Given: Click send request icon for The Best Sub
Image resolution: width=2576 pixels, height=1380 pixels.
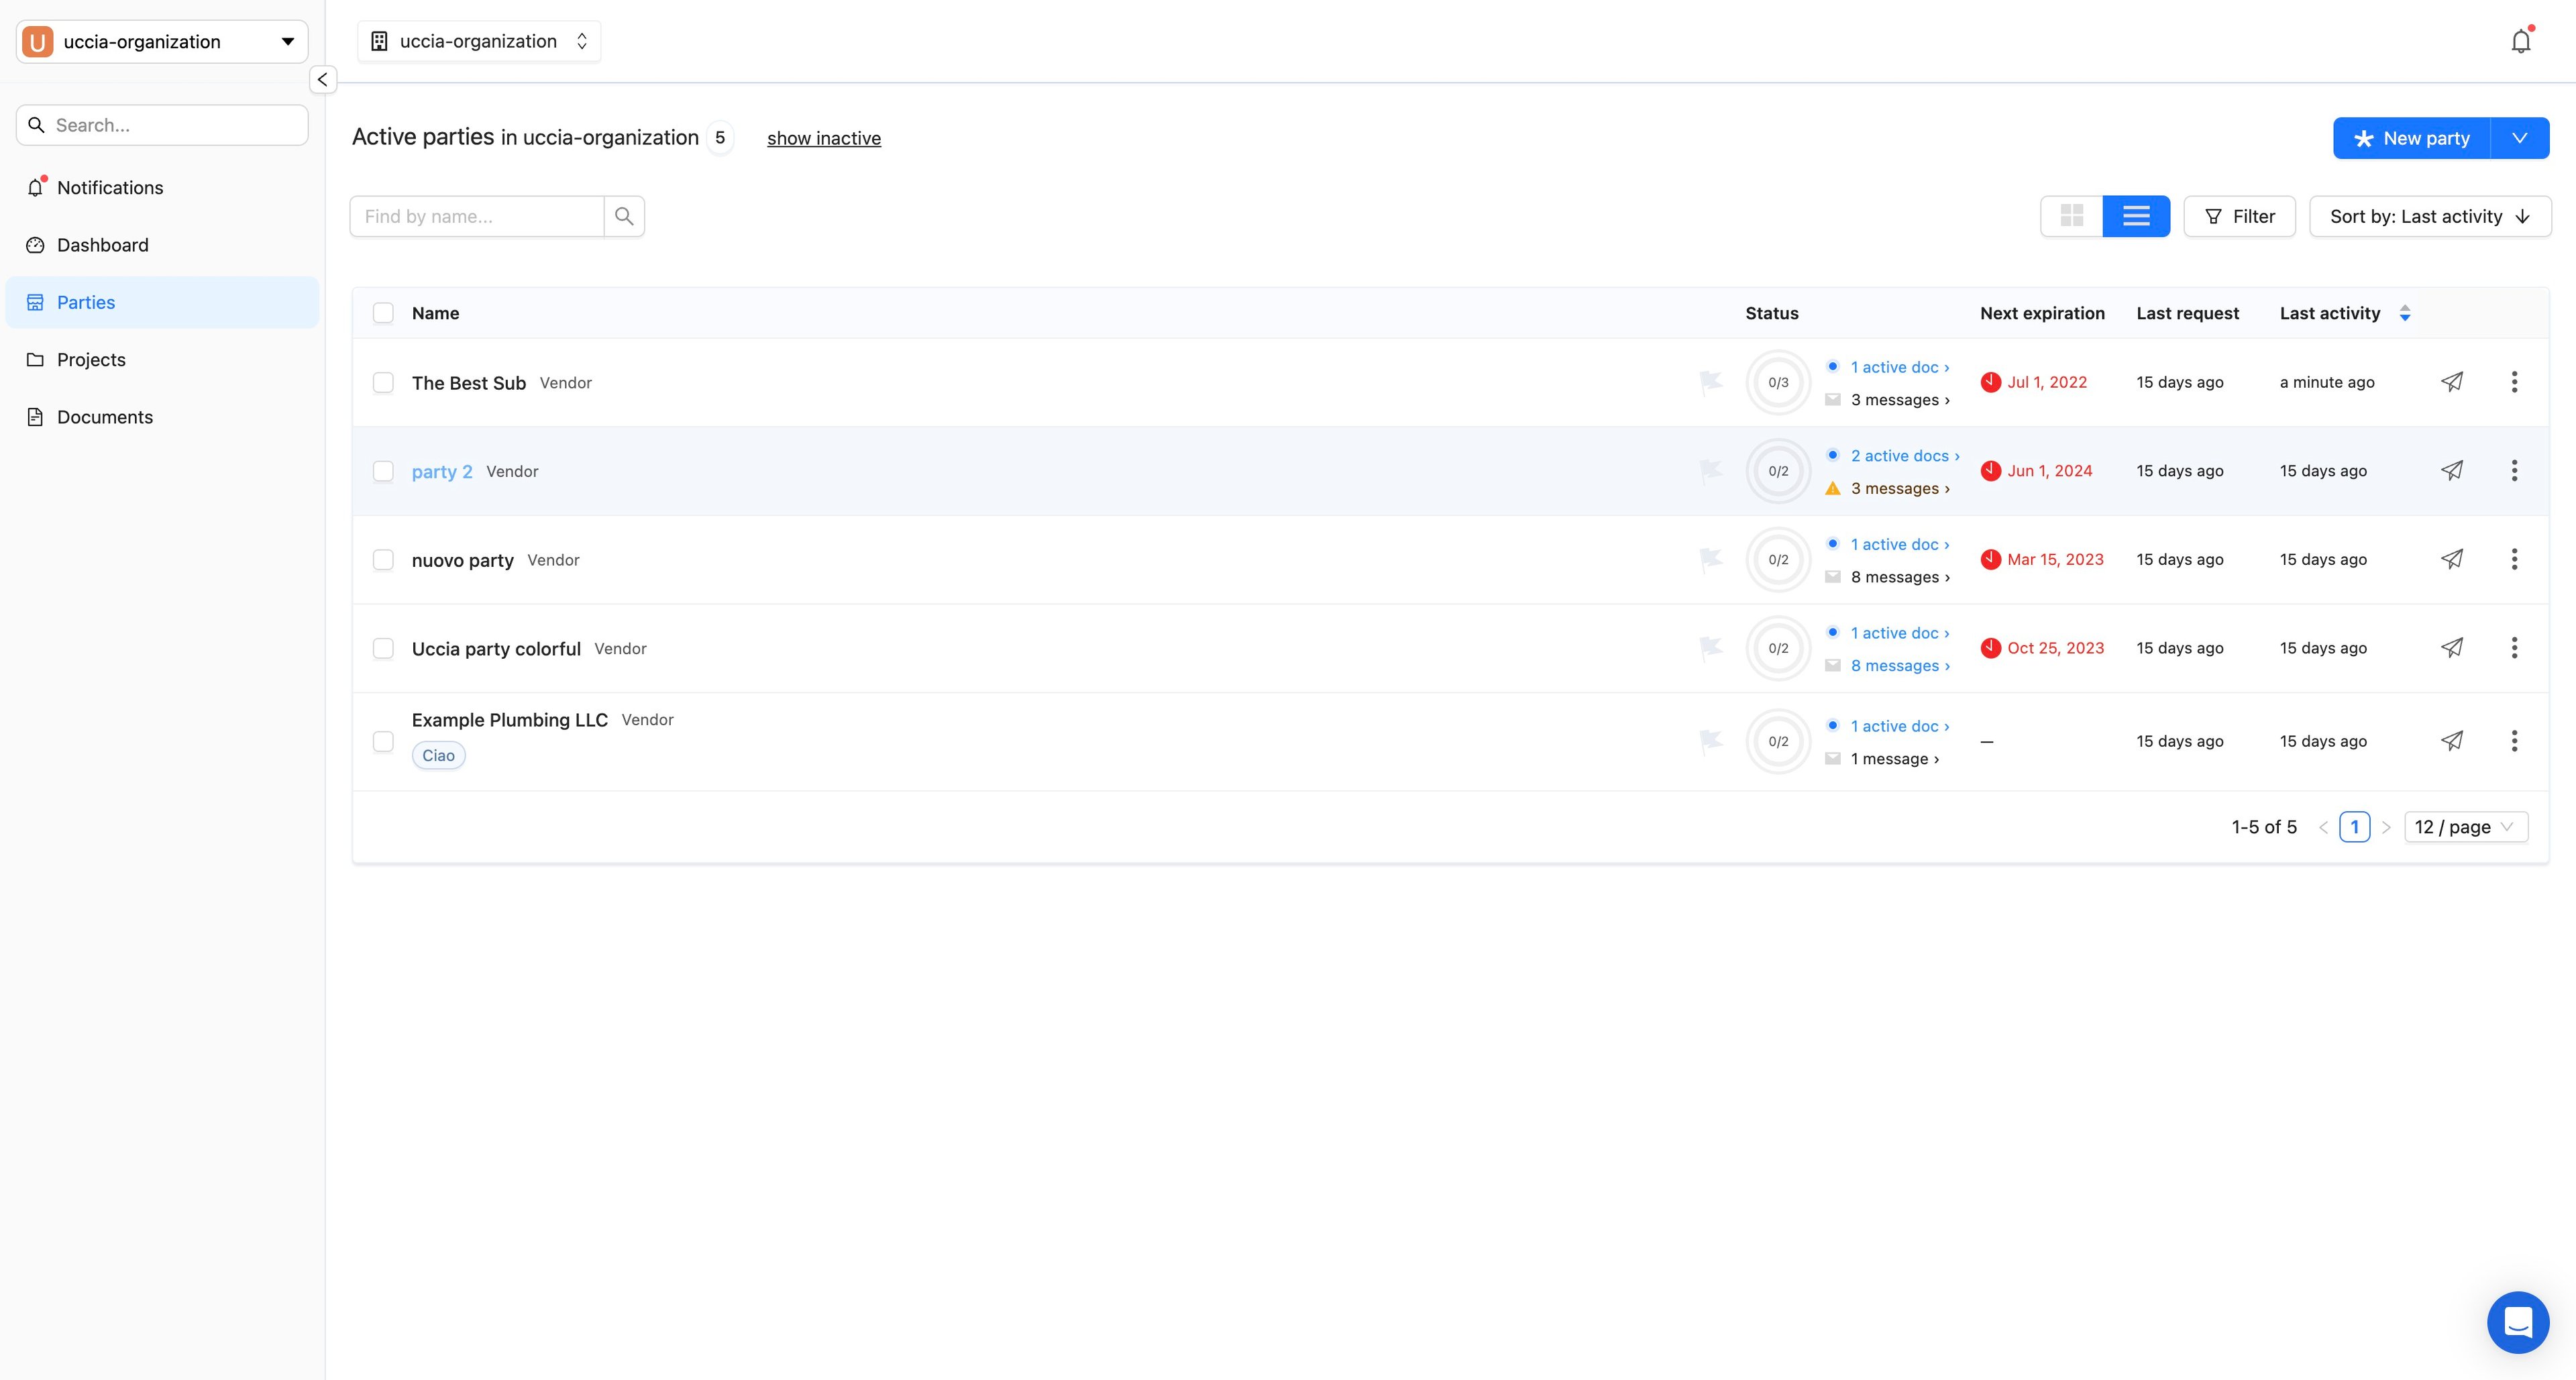Looking at the screenshot, I should click(x=2451, y=382).
